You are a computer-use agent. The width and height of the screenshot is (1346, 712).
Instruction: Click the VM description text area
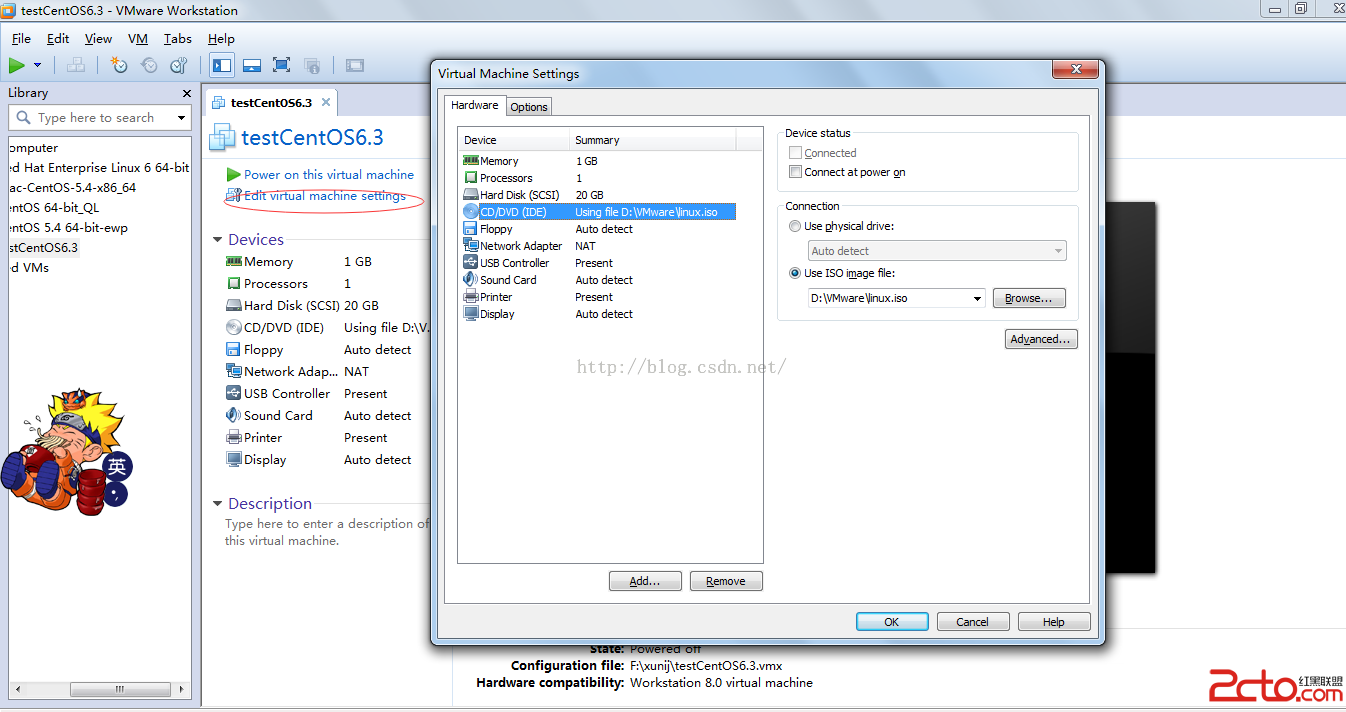(x=326, y=532)
